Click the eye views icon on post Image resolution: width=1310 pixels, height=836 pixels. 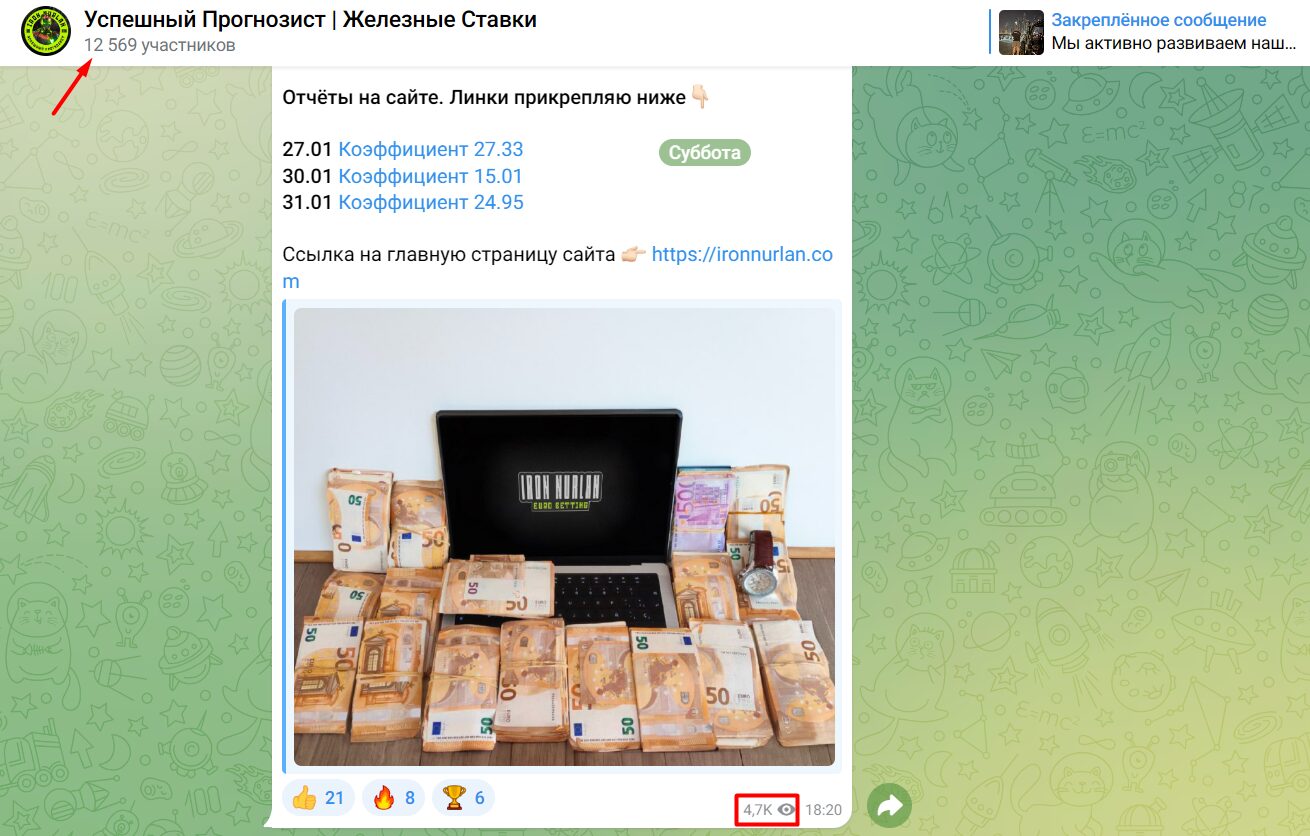pos(786,810)
